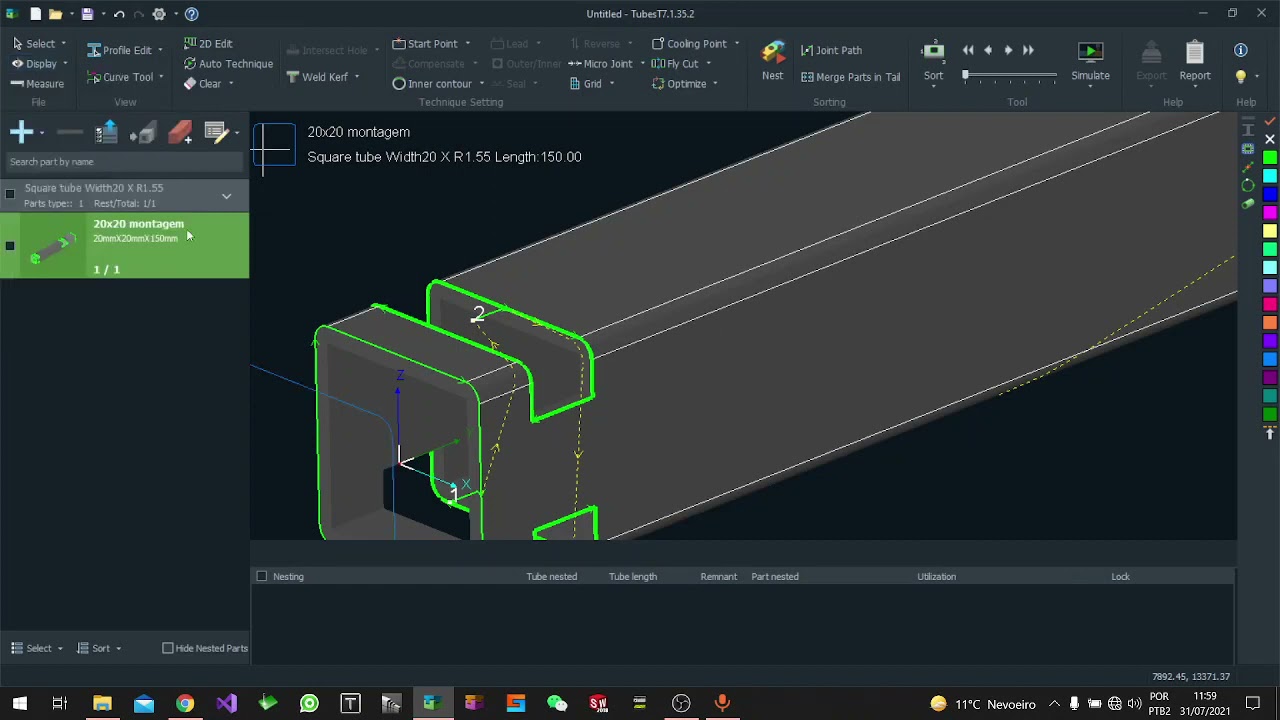This screenshot has width=1280, height=720.
Task: Click the 2D Edit button
Action: pyautogui.click(x=208, y=44)
